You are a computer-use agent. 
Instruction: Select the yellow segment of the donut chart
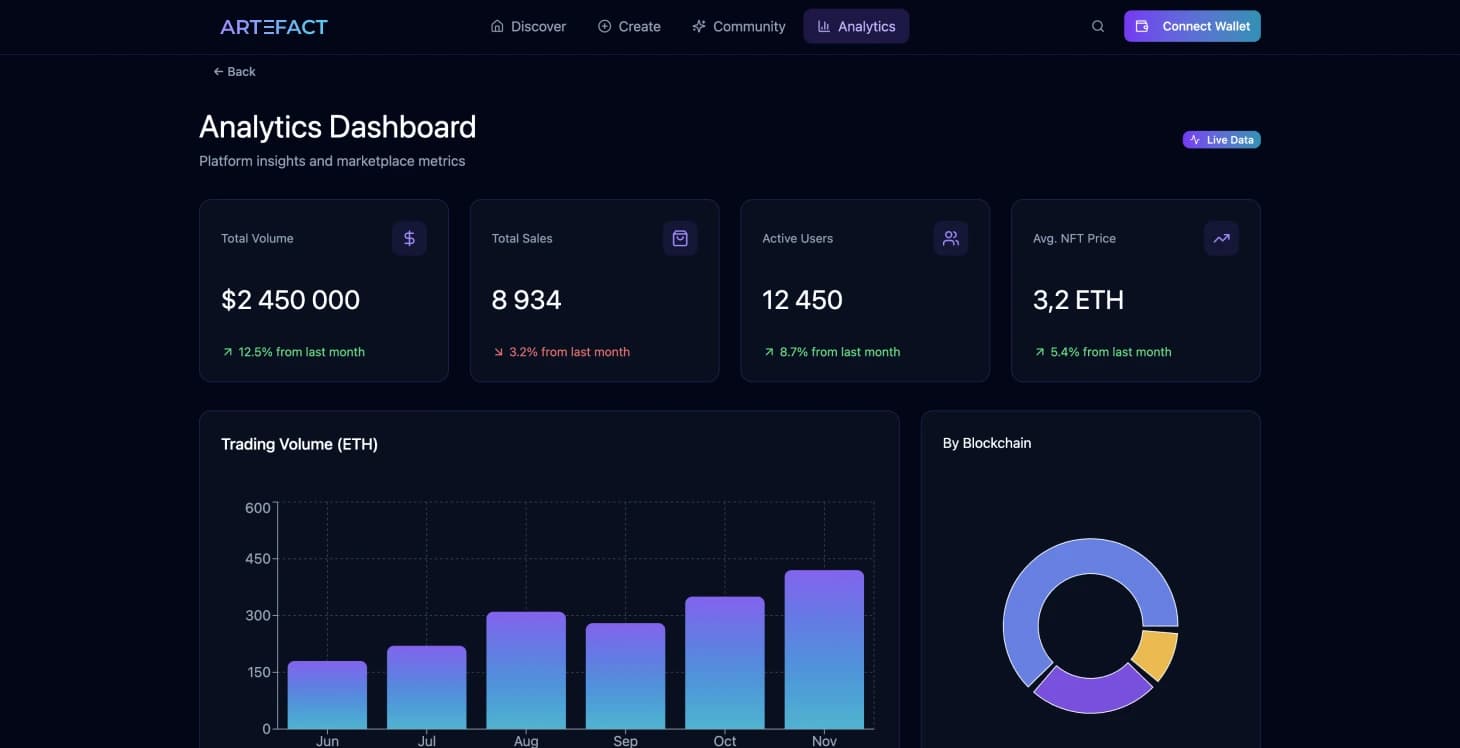(1157, 654)
